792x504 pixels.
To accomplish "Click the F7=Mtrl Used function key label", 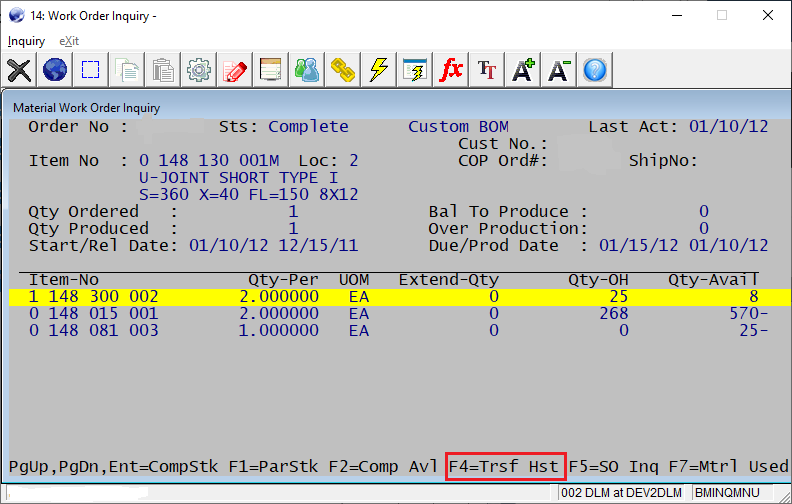I will 728,466.
